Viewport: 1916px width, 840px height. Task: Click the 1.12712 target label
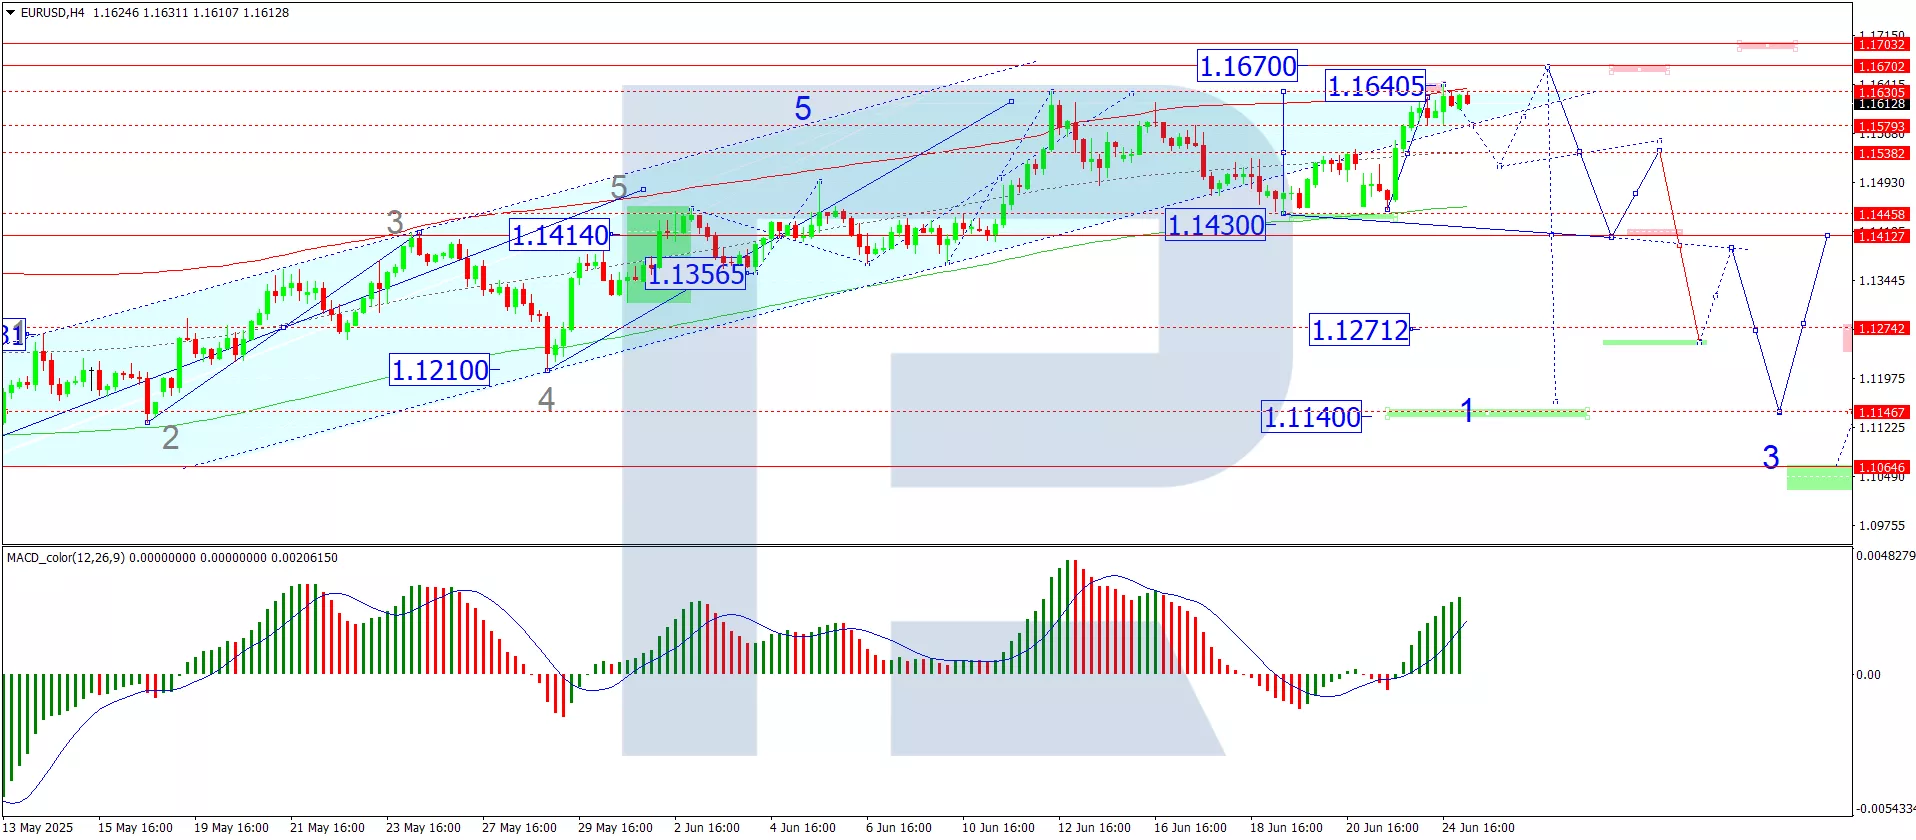pyautogui.click(x=1359, y=330)
